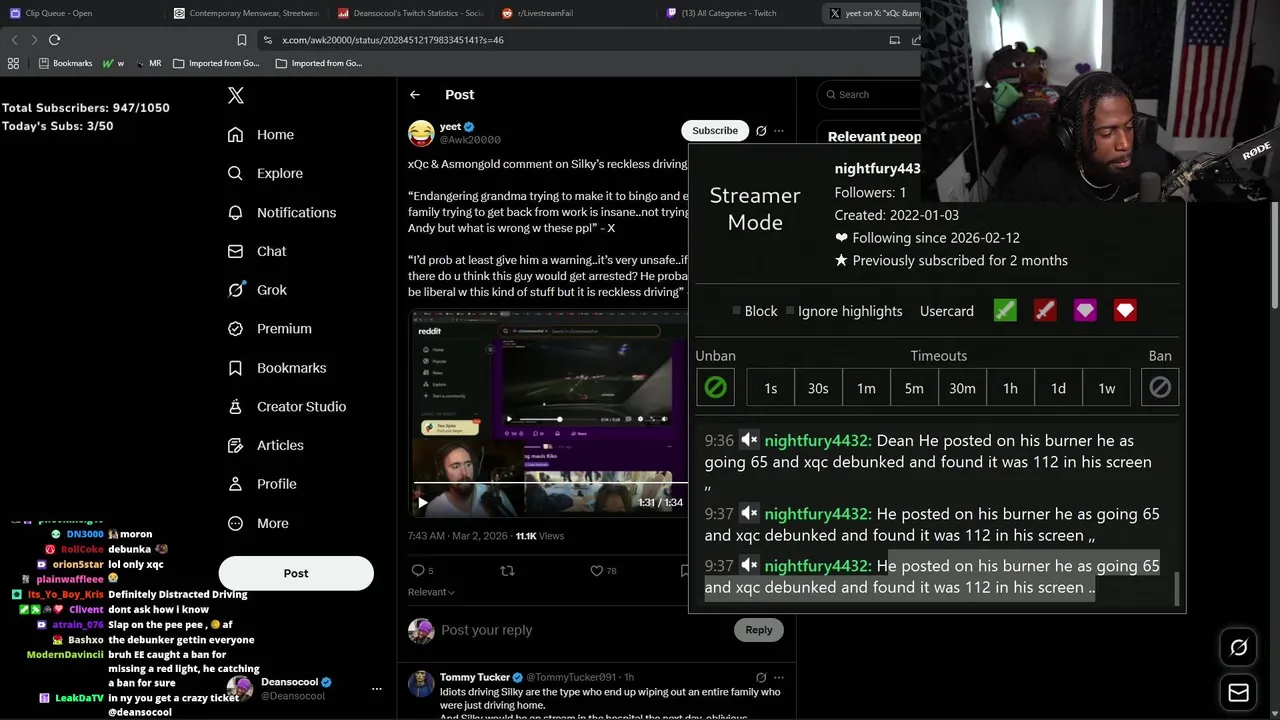The height and width of the screenshot is (720, 1280).
Task: Click mute icon on the 9:36 message
Action: pyautogui.click(x=749, y=440)
